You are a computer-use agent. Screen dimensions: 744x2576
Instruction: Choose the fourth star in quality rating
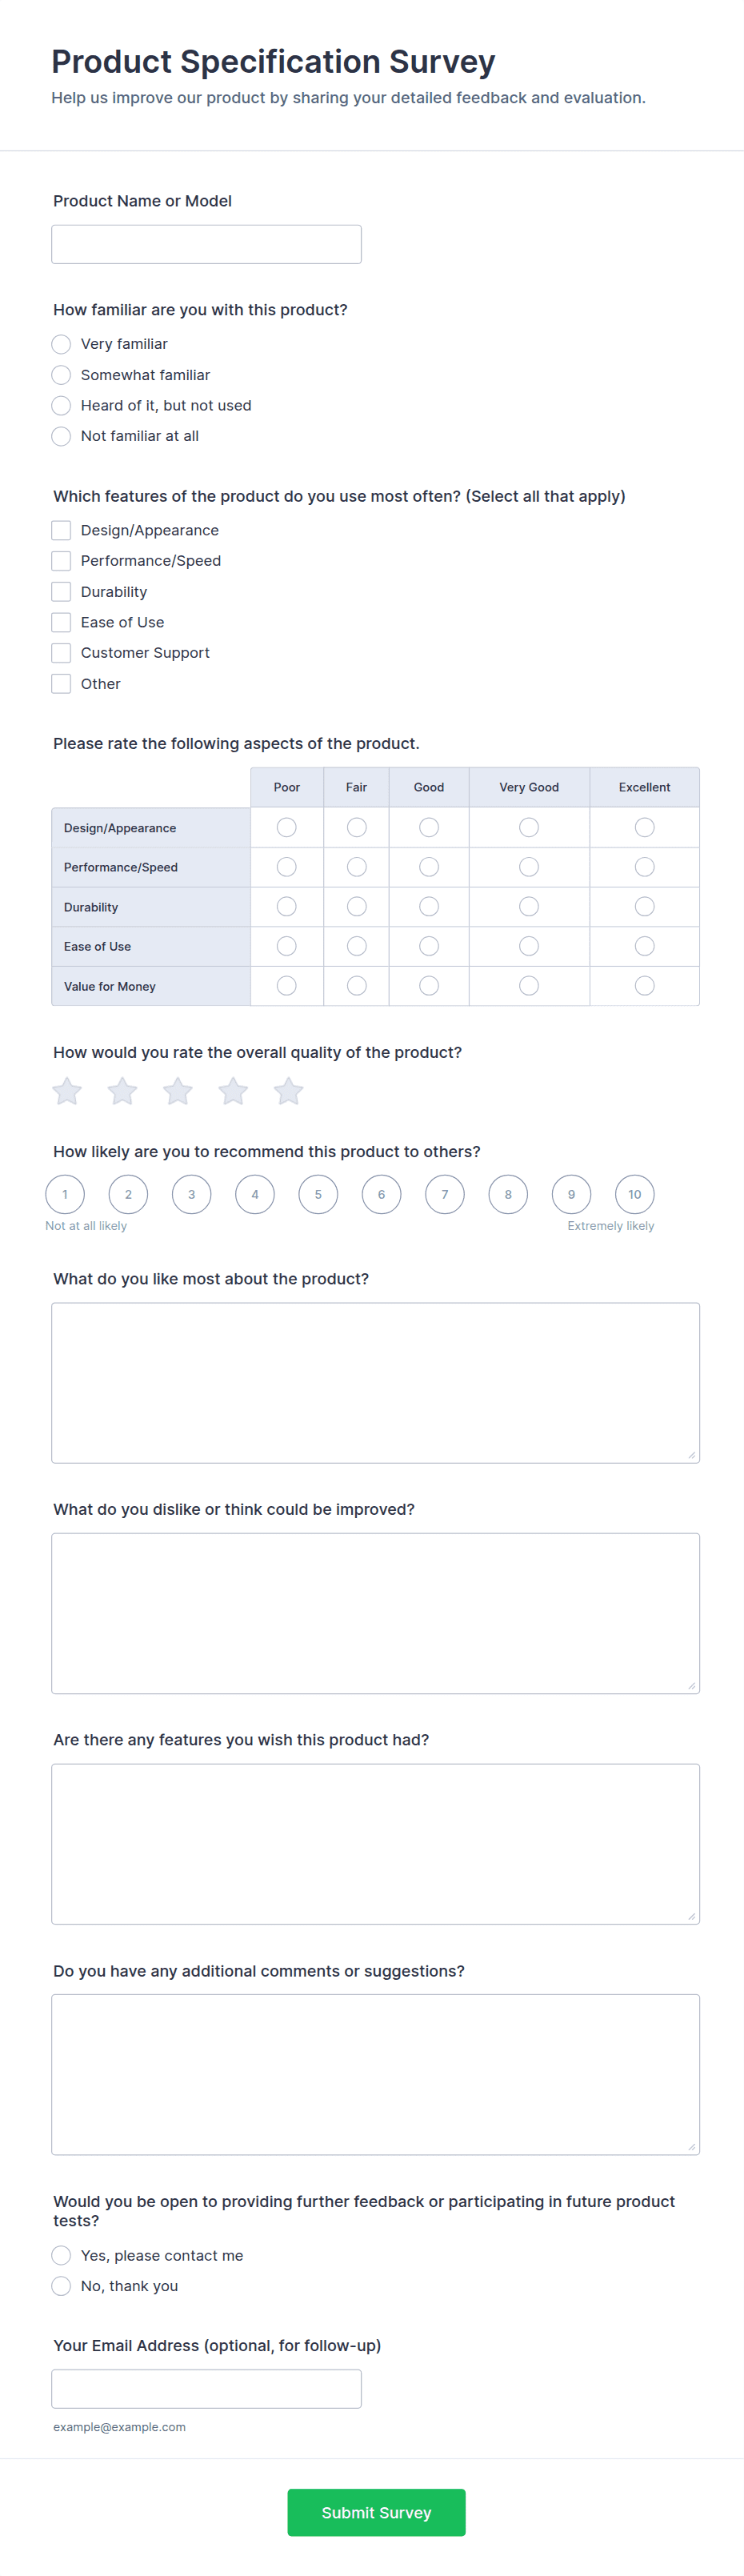[x=233, y=1091]
